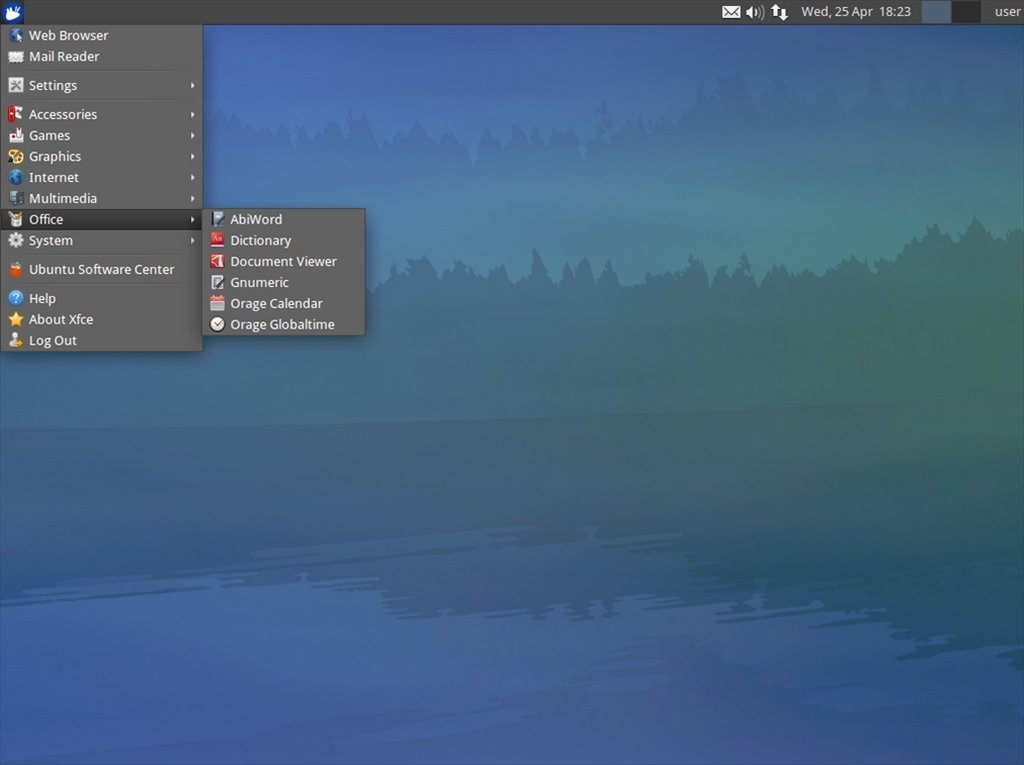Click the Orage Globaltime clock icon
The image size is (1024, 765).
217,325
